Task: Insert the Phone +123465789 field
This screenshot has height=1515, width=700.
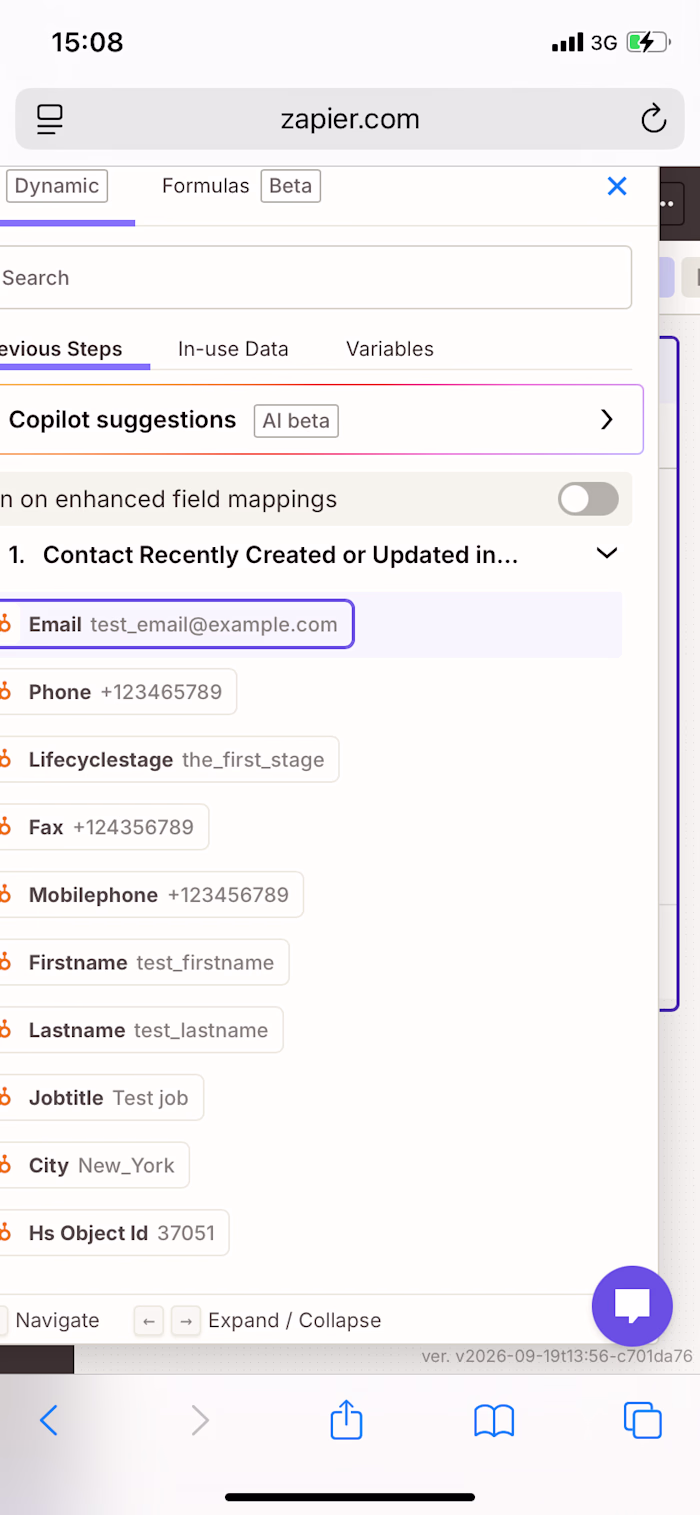Action: coord(118,692)
